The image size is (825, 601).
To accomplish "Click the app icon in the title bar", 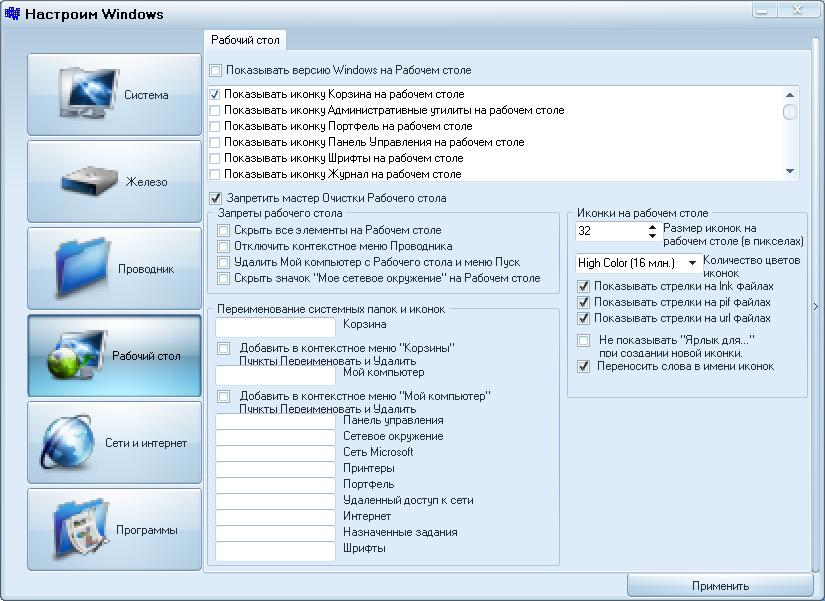I will [12, 13].
